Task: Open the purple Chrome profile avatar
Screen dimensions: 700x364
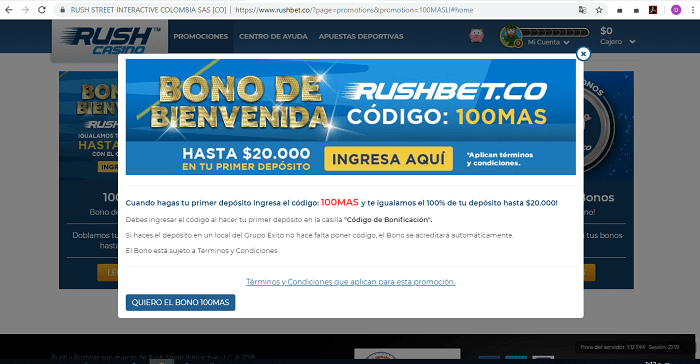Action: [x=676, y=10]
